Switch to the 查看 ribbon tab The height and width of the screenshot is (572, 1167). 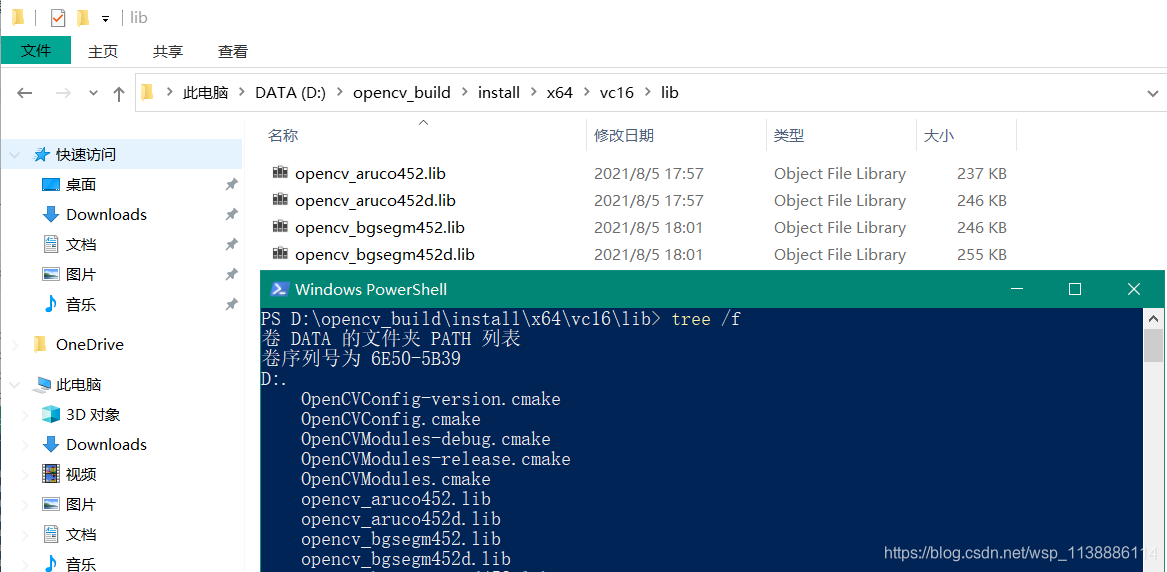[232, 51]
